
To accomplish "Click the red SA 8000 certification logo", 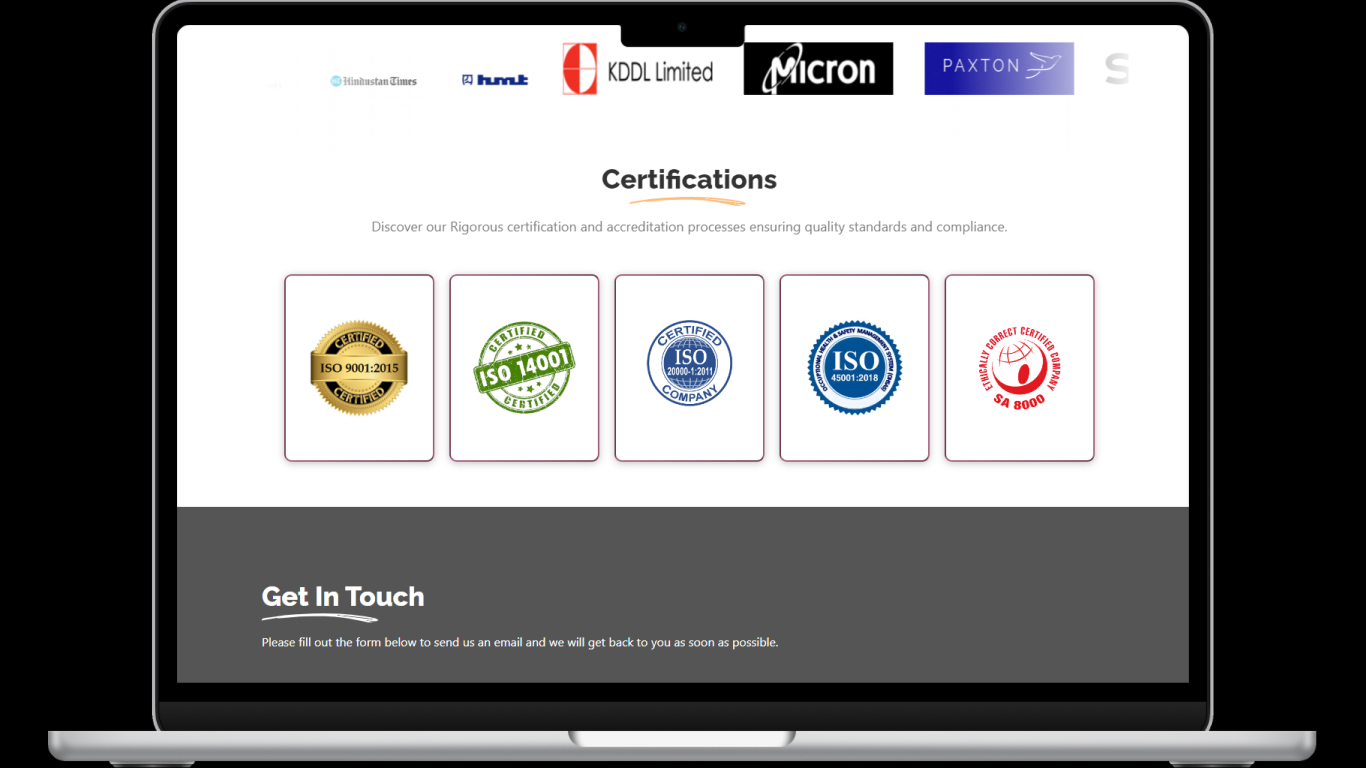I will [x=1019, y=368].
